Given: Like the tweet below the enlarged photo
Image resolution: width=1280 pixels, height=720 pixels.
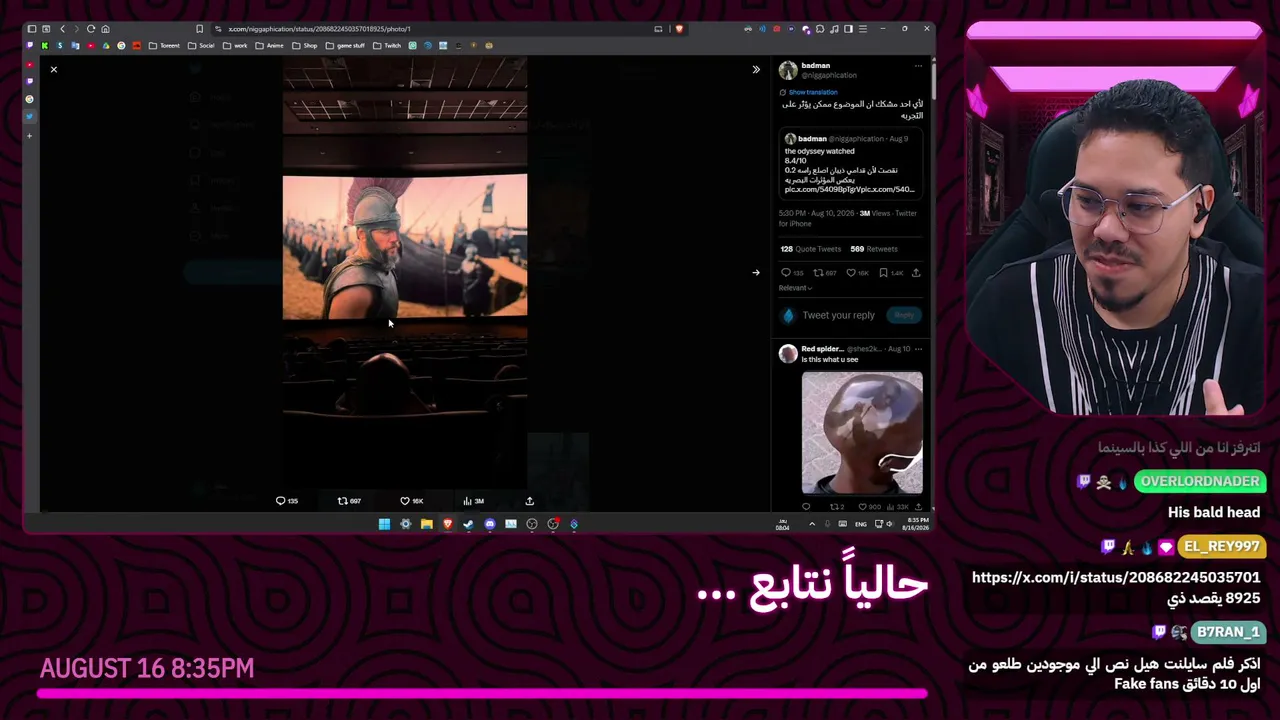Looking at the screenshot, I should pyautogui.click(x=405, y=501).
